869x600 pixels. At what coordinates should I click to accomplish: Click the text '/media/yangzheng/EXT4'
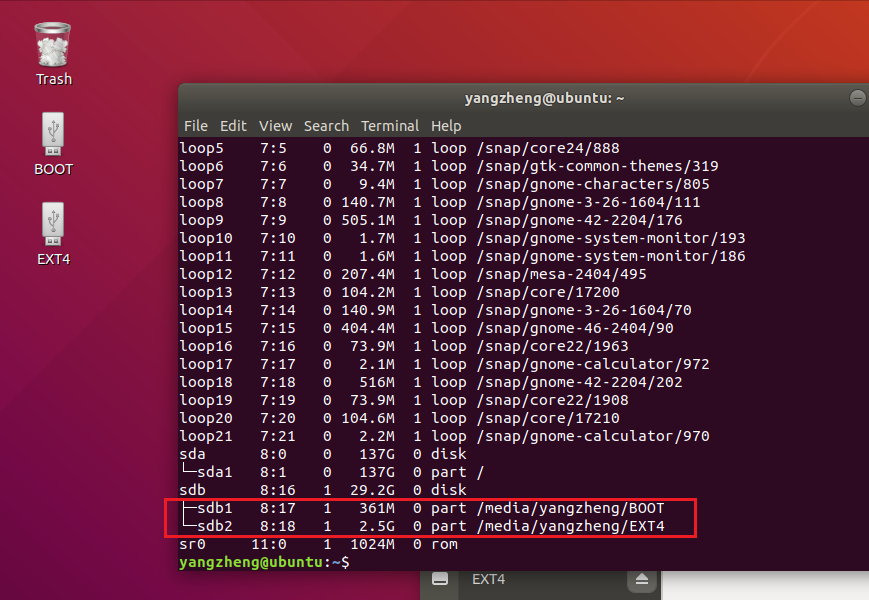570,526
